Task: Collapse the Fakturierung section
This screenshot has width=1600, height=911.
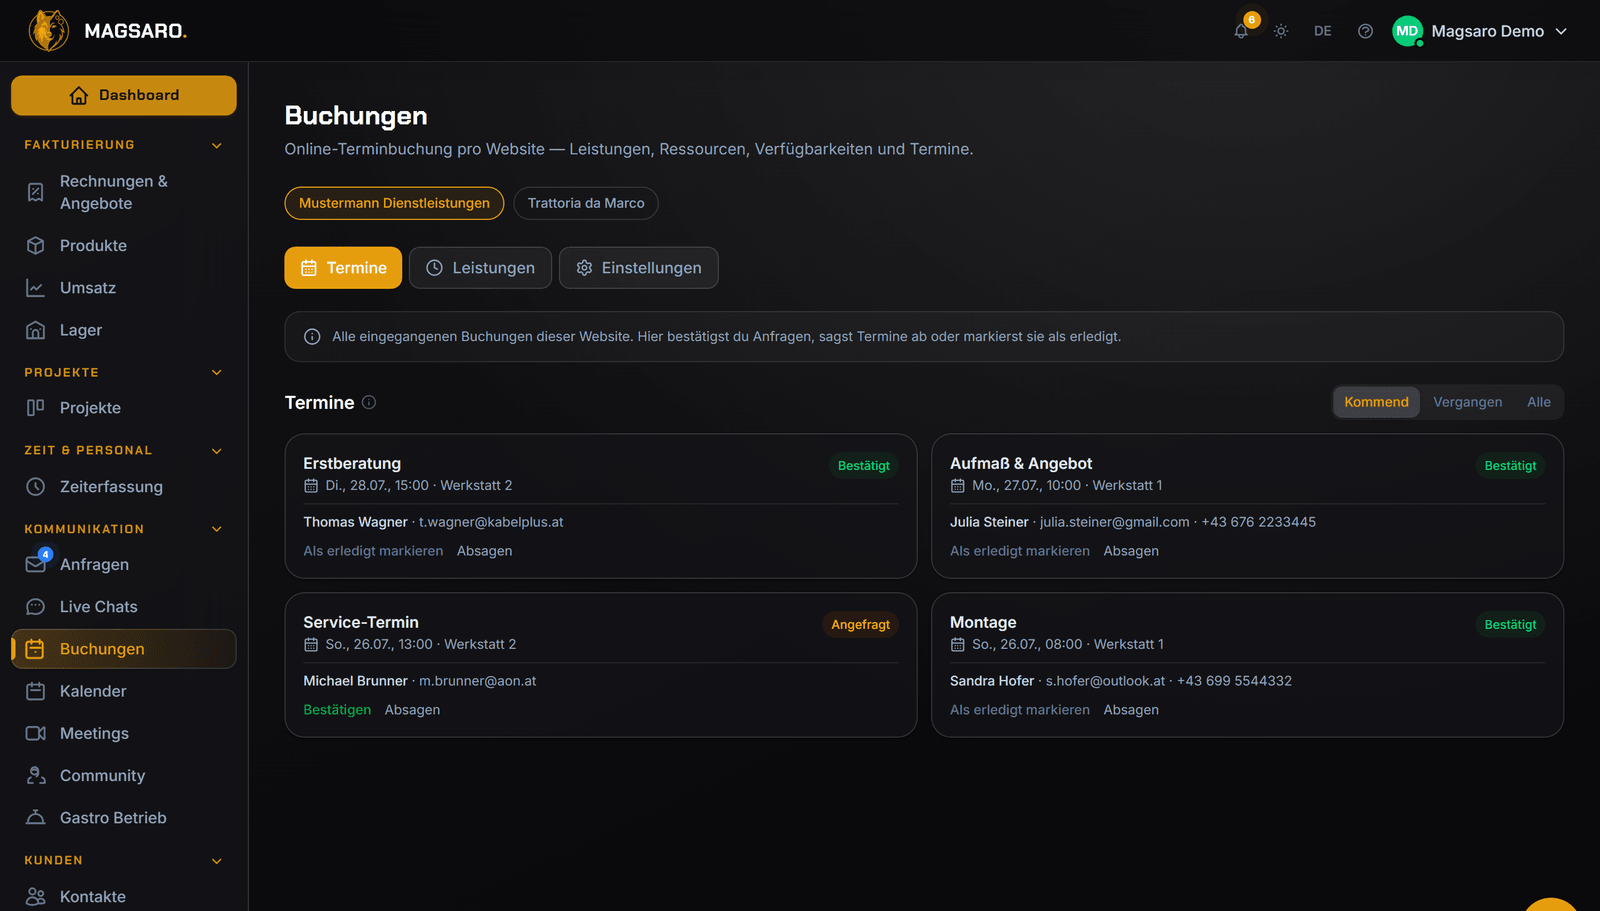Action: pos(217,145)
